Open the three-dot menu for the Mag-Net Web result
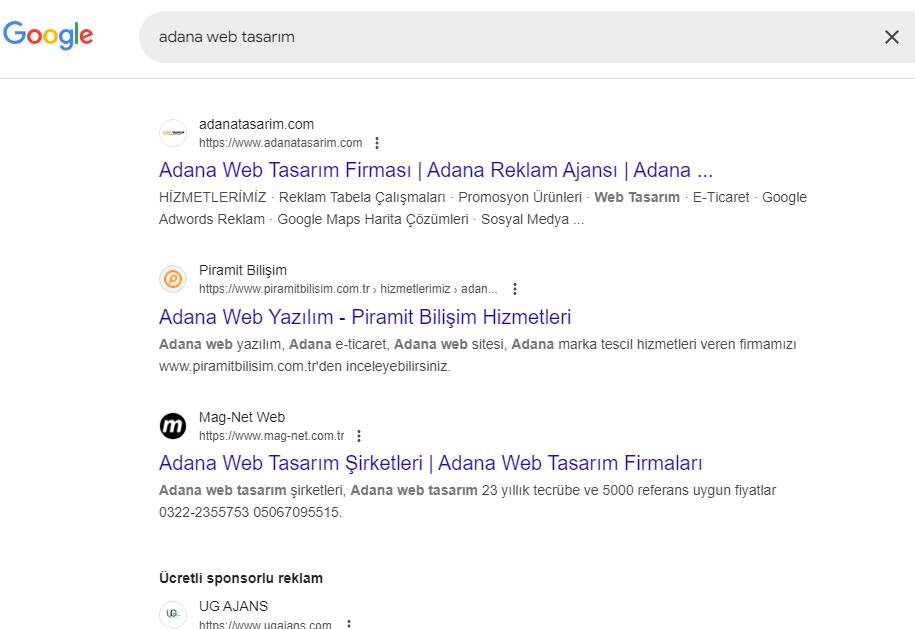 click(x=359, y=436)
